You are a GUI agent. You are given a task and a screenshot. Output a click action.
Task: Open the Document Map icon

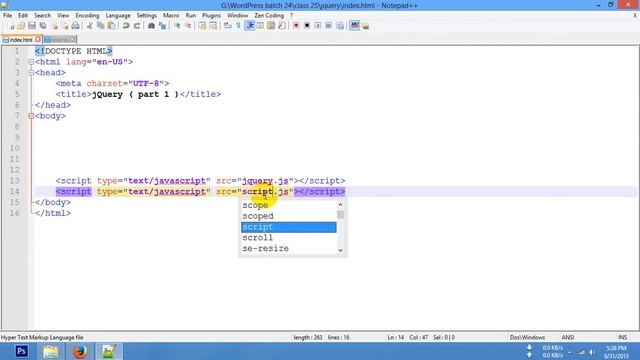[271, 26]
